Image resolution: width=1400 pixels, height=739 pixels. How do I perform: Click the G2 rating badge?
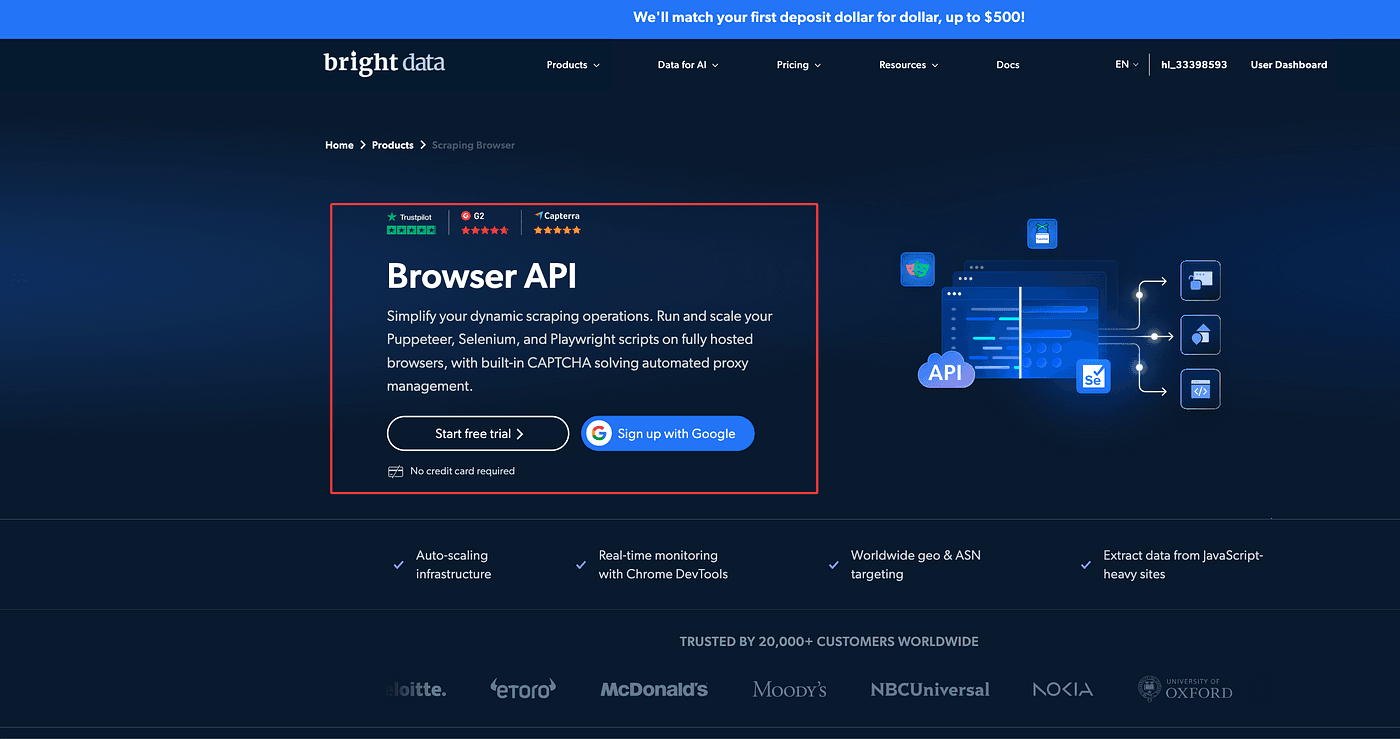484,223
